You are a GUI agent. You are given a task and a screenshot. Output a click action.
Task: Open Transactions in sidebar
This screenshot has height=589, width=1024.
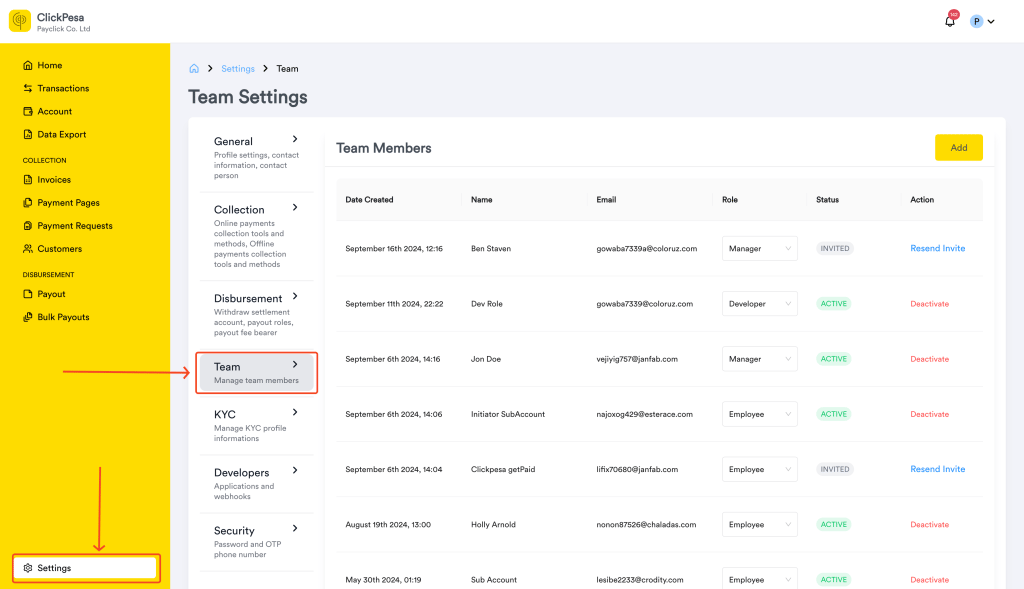point(63,88)
